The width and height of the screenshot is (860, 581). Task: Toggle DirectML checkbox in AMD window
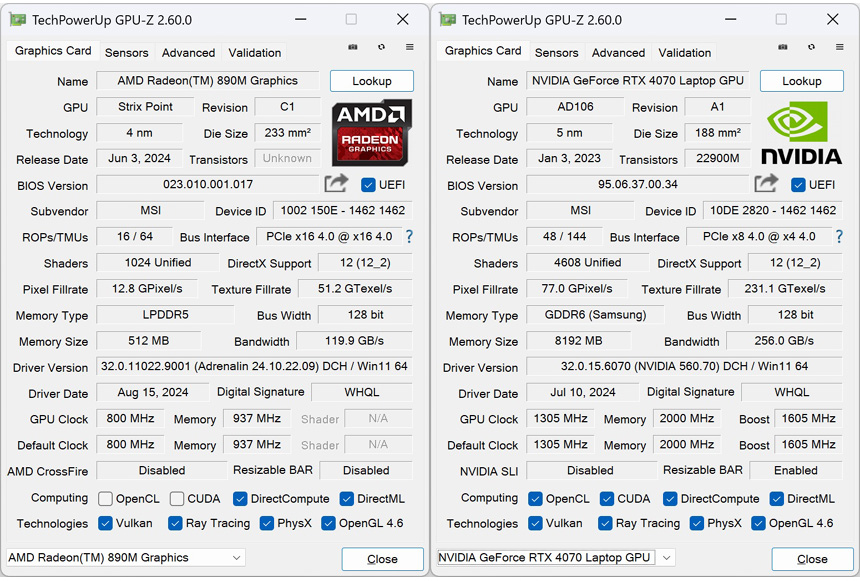point(347,499)
